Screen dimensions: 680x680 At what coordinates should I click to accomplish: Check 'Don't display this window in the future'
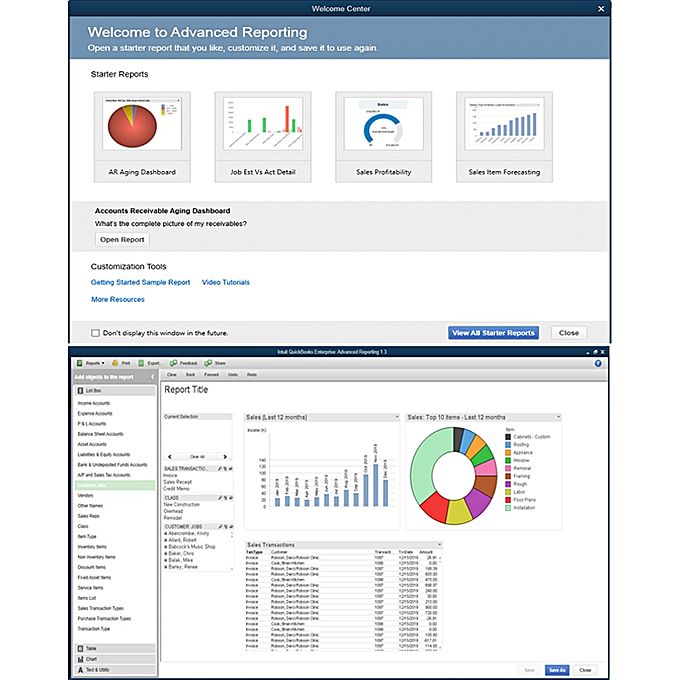pos(95,333)
